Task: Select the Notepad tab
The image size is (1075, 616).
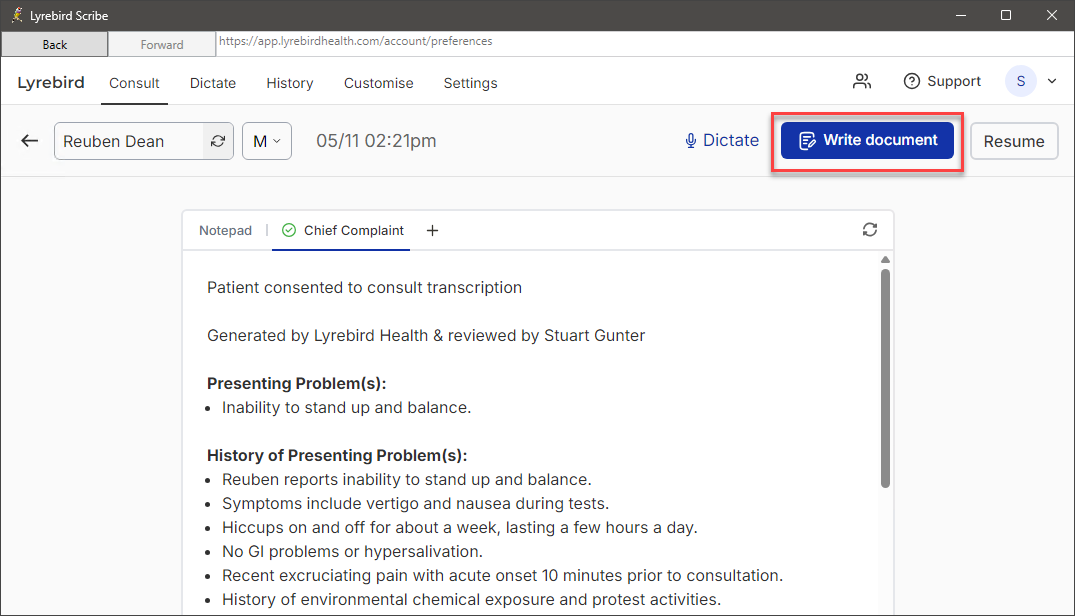Action: click(x=225, y=231)
